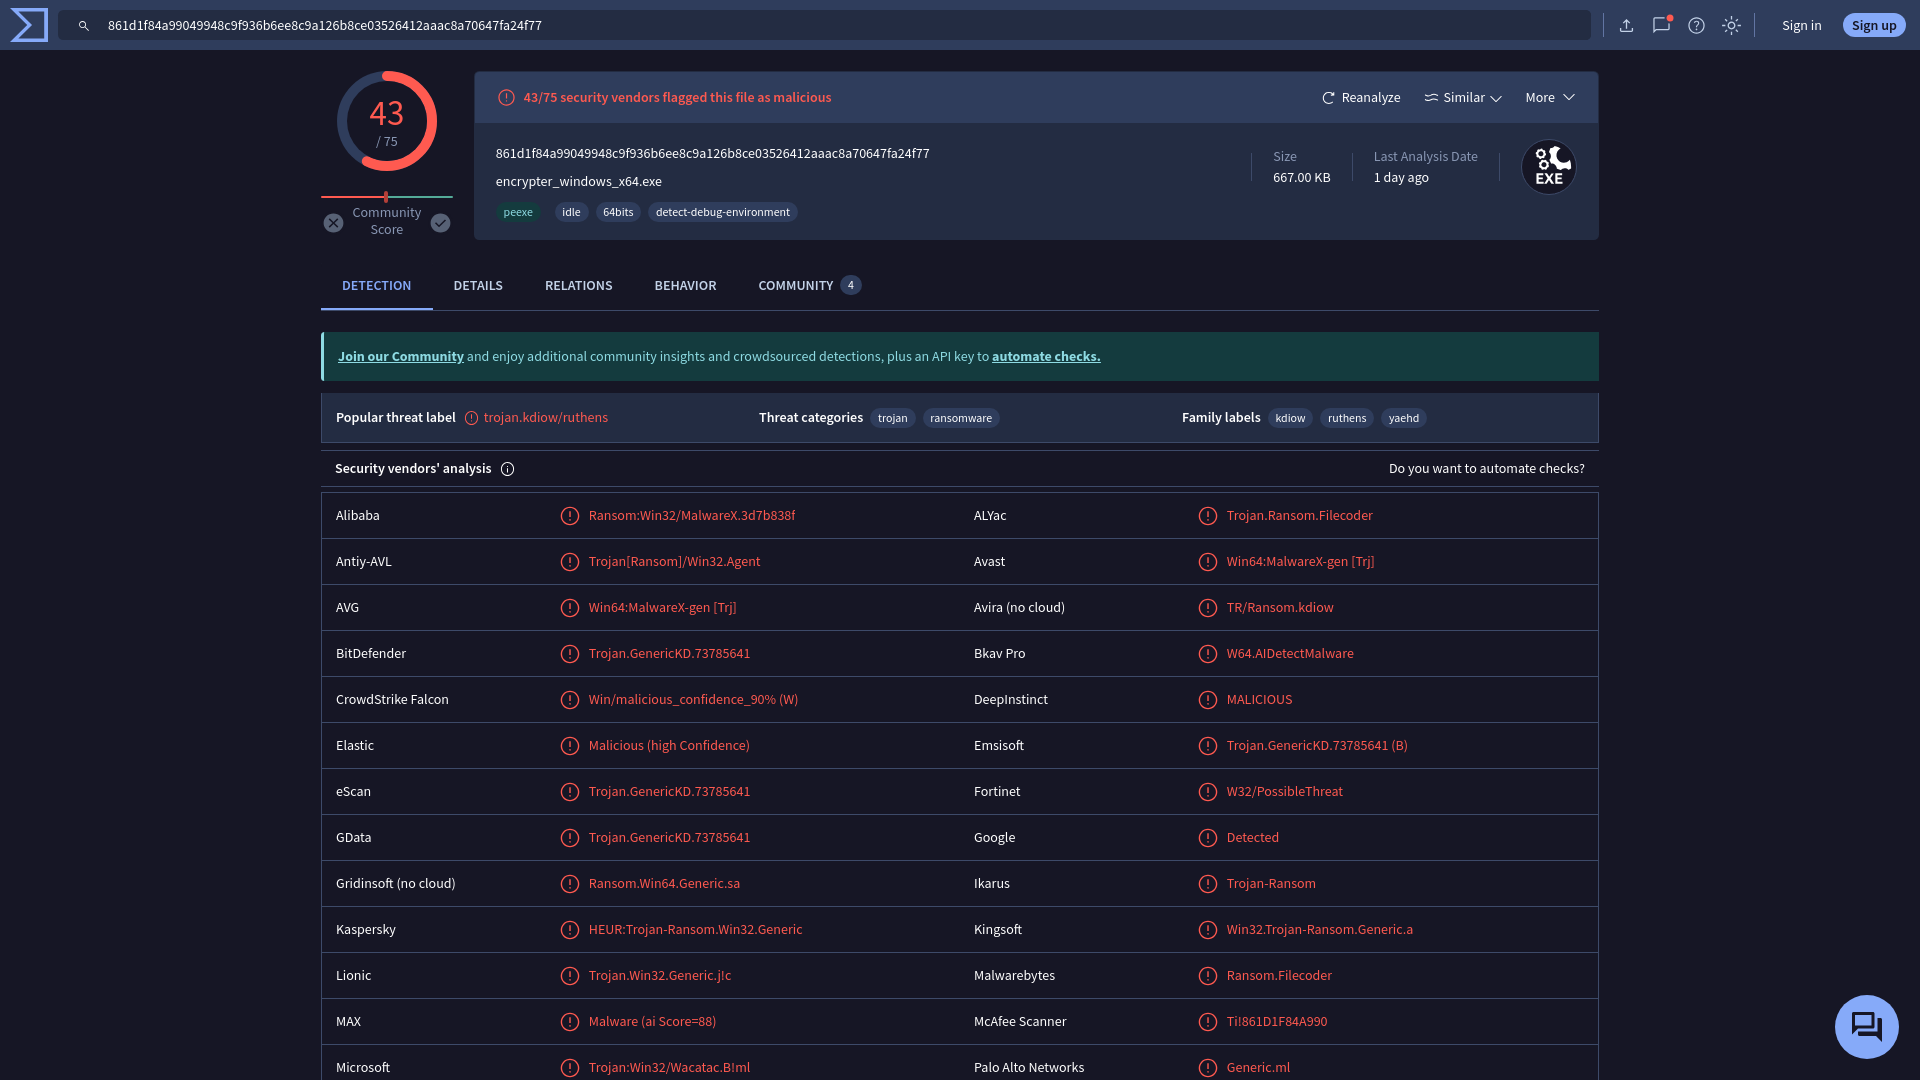
Task: Click the encrypter_windows_x64.exe filename
Action: tap(578, 182)
